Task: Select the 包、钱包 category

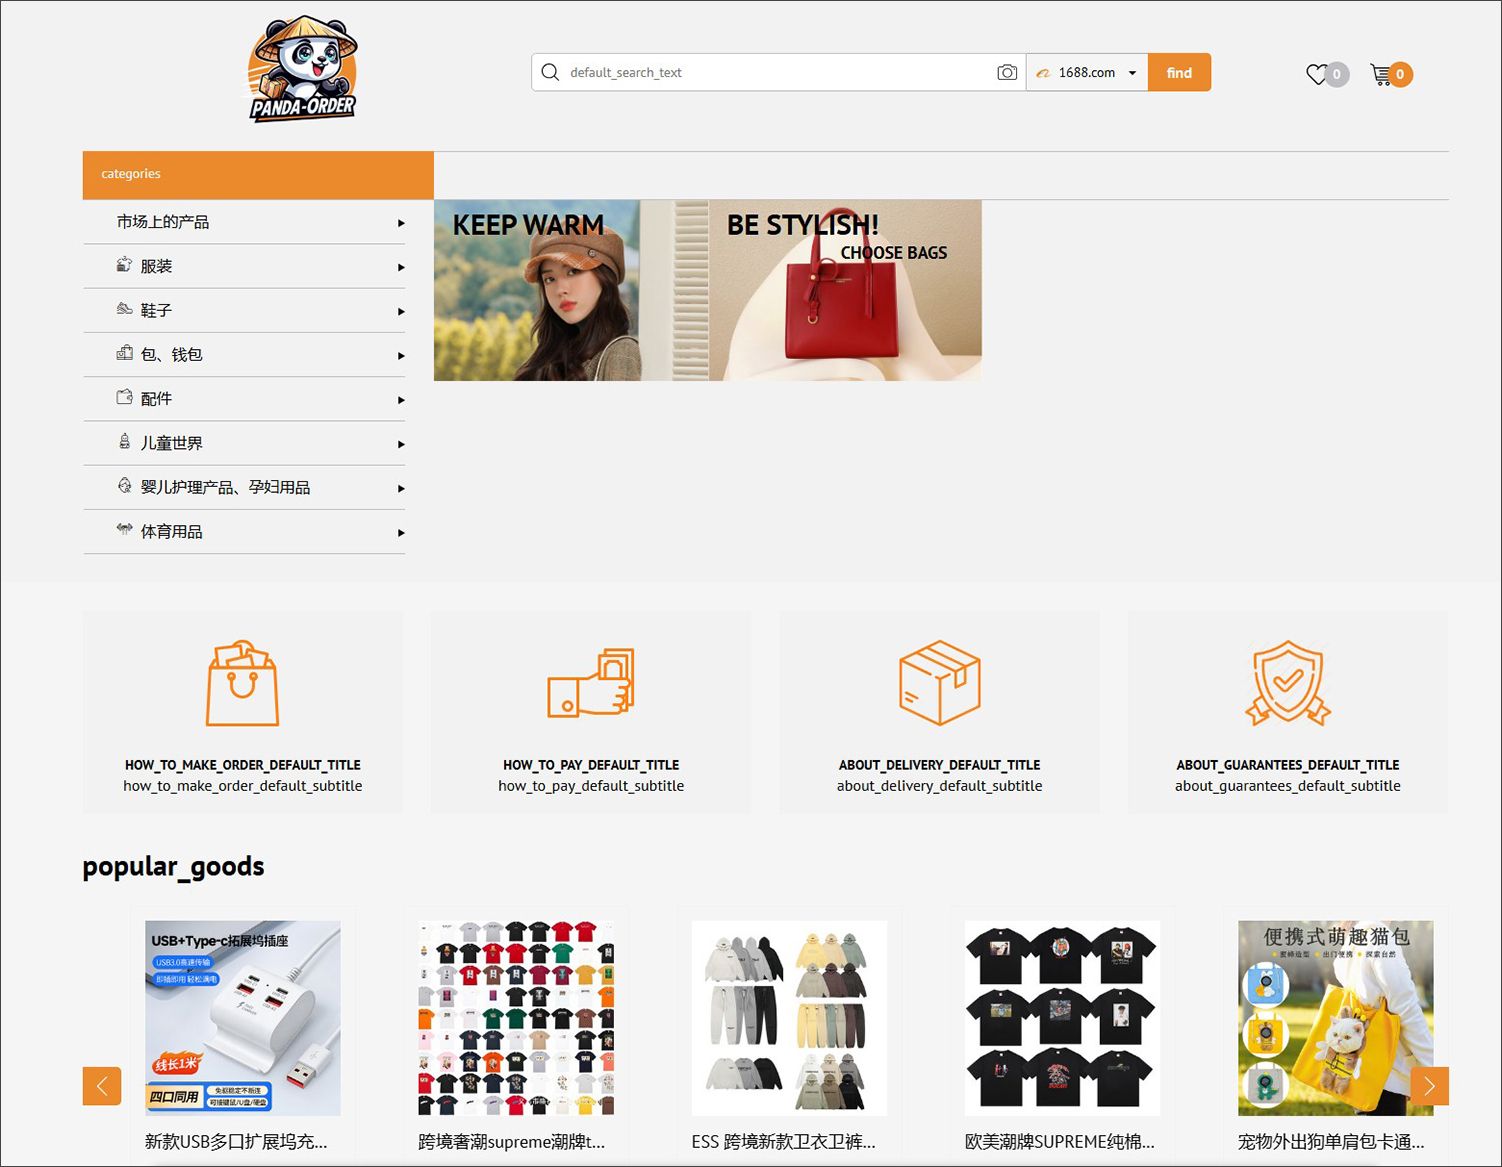Action: point(171,354)
